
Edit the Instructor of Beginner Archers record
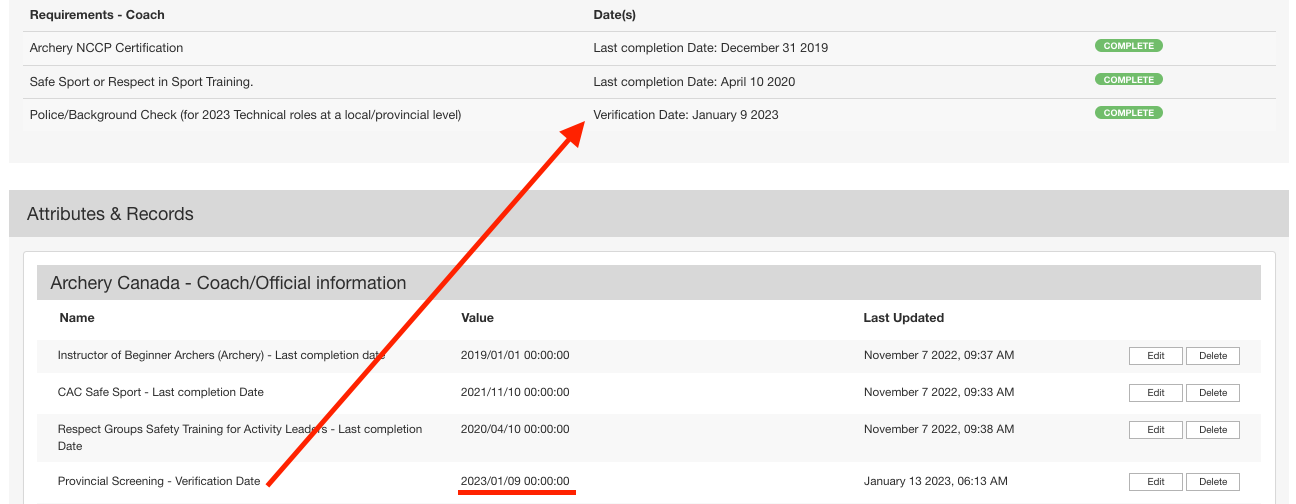1155,356
